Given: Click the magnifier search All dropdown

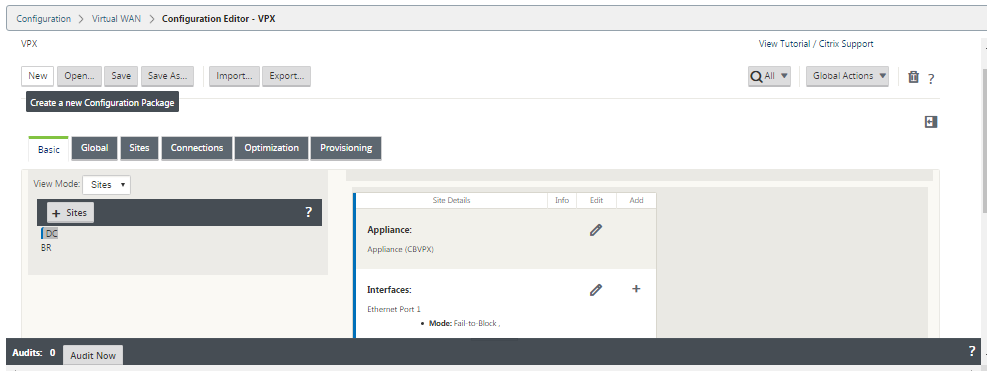Looking at the screenshot, I should 769,76.
